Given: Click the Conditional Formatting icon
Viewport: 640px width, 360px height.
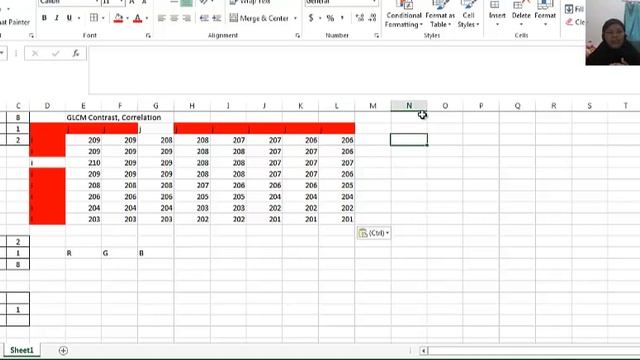Looking at the screenshot, I should pos(404,5).
